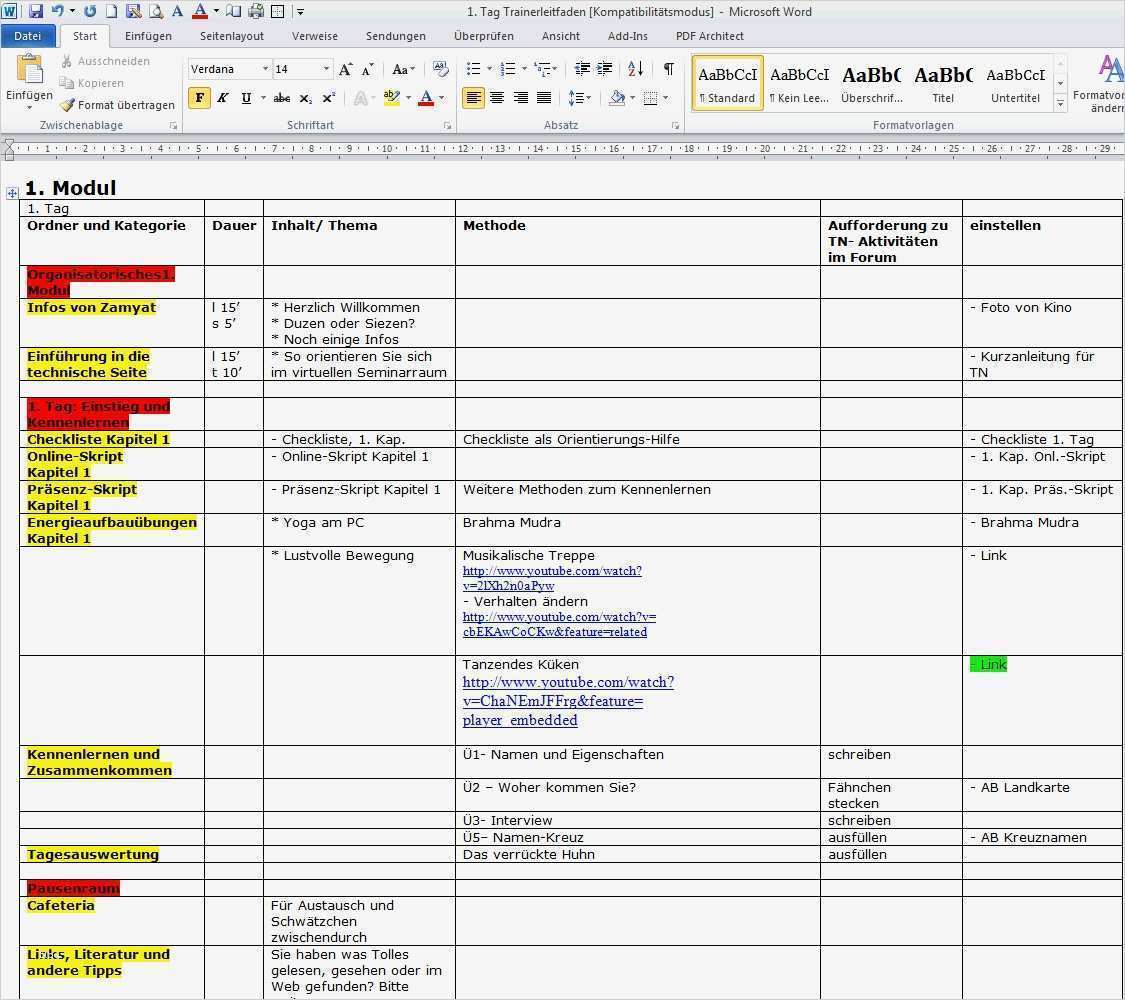Image resolution: width=1125 pixels, height=1000 pixels.
Task: Click the ruler's left indent marker
Action: (x=9, y=149)
